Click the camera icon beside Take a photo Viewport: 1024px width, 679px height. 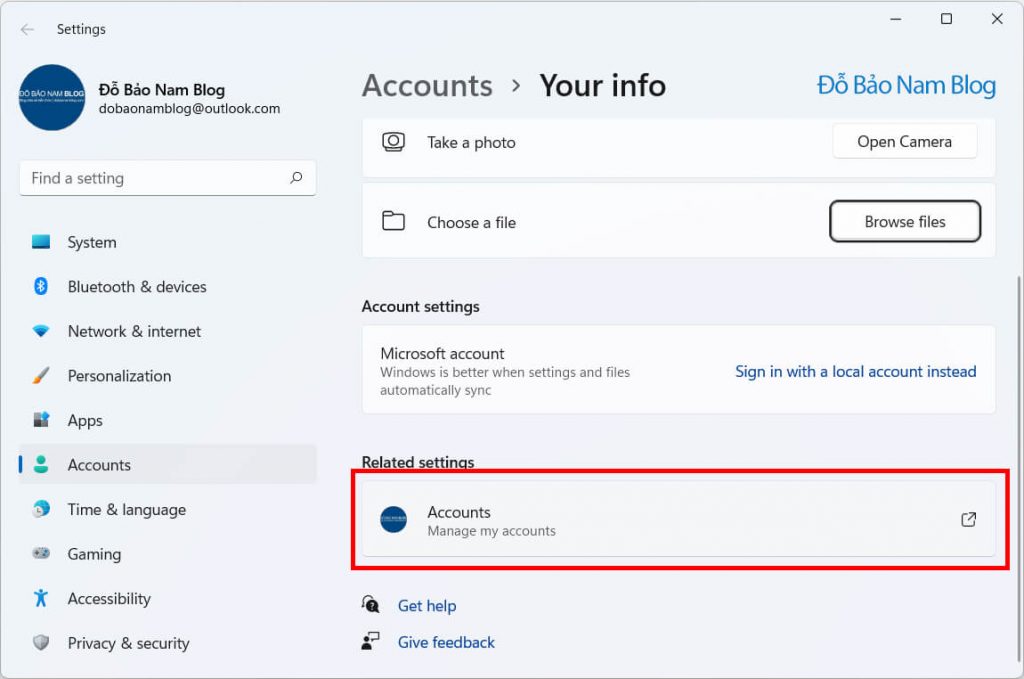point(393,142)
